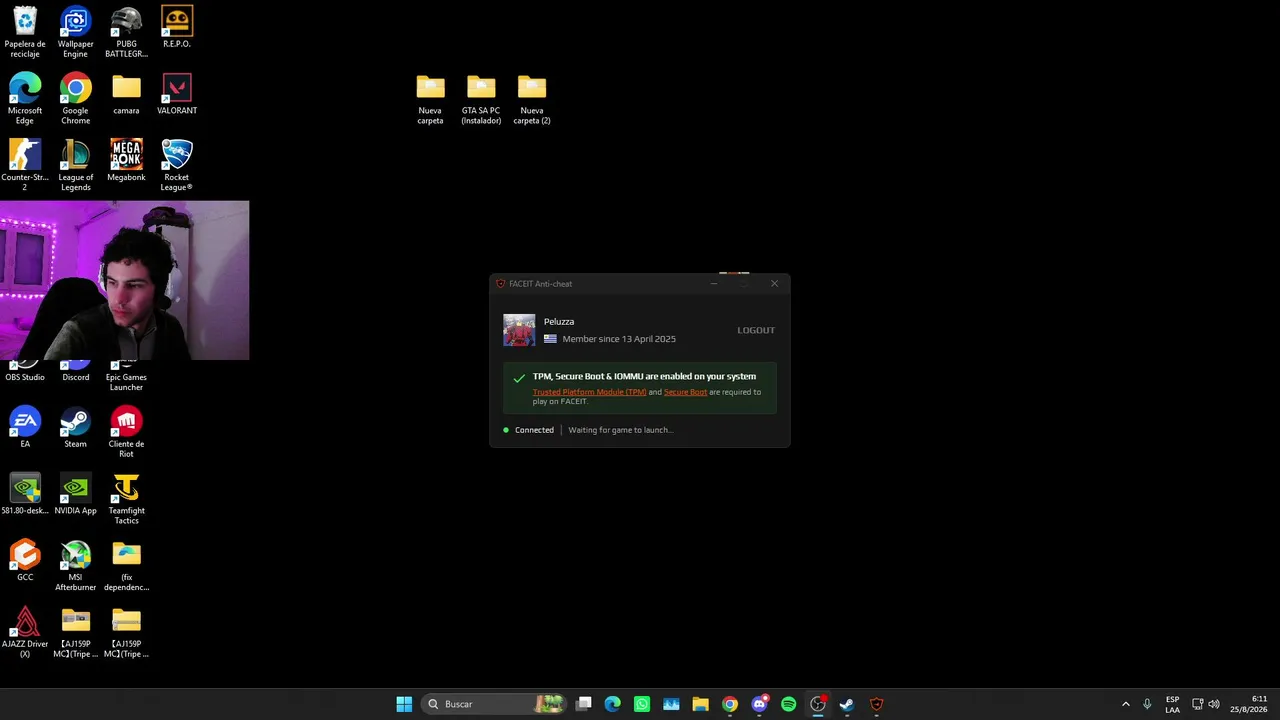The image size is (1280, 720).
Task: Log out of the FACEIT Anti-cheat account
Action: pyautogui.click(x=756, y=330)
